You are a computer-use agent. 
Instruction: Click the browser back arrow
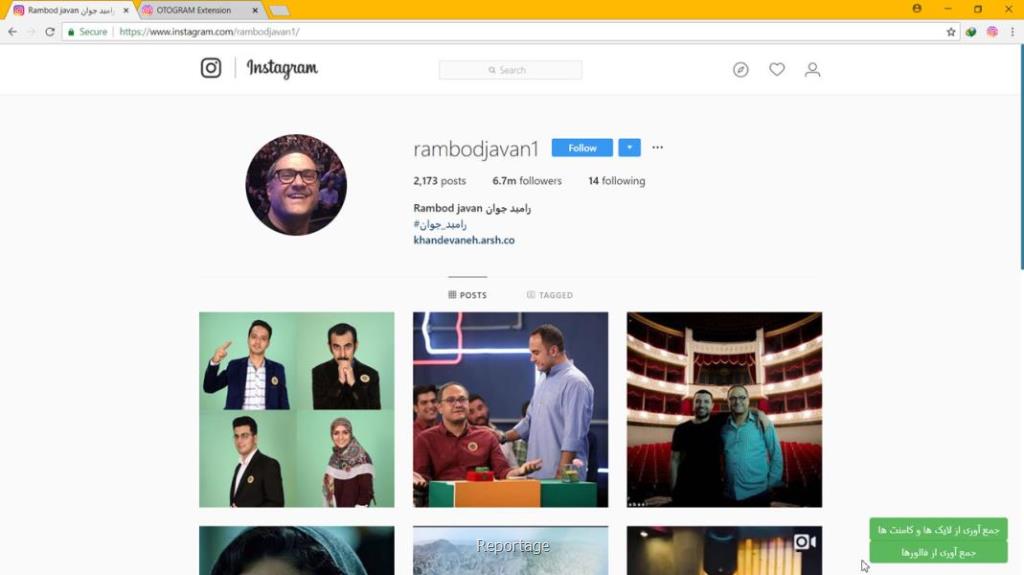[x=12, y=31]
